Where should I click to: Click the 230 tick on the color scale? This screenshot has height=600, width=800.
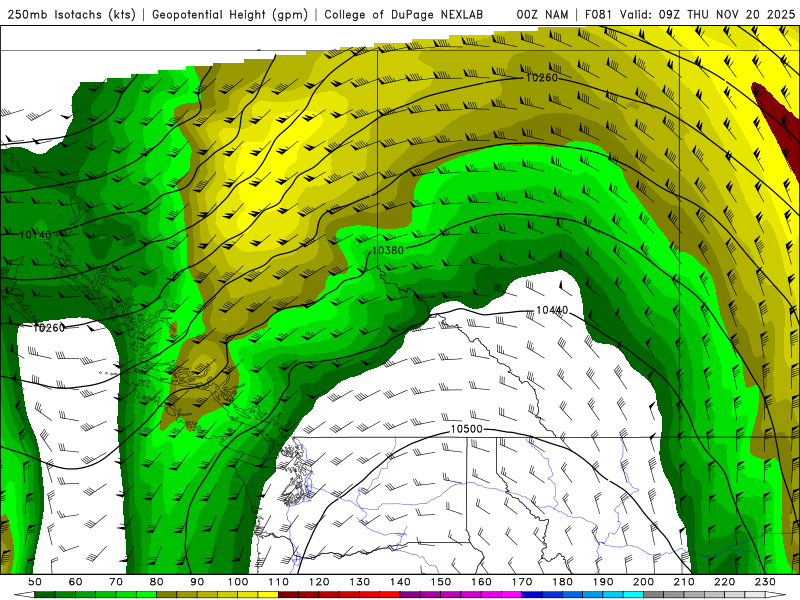[765, 582]
